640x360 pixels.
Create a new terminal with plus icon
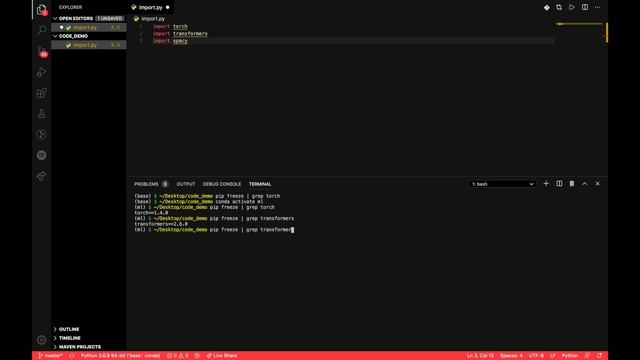(x=546, y=184)
